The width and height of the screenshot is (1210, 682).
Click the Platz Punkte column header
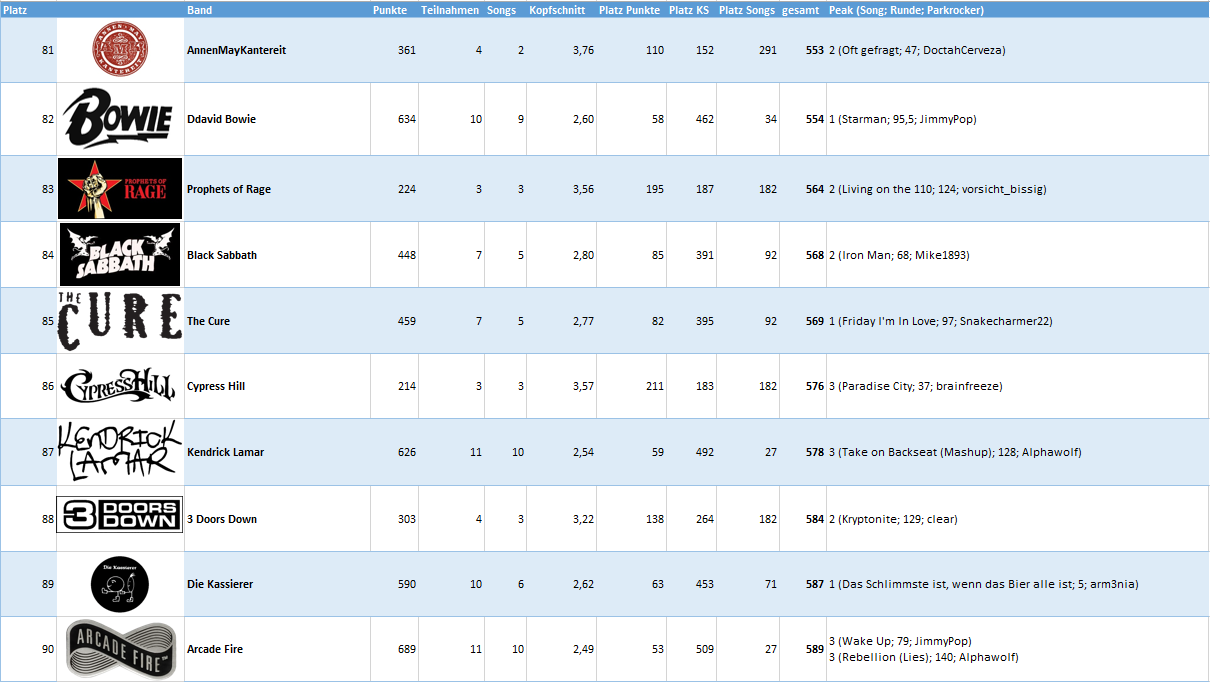click(629, 10)
